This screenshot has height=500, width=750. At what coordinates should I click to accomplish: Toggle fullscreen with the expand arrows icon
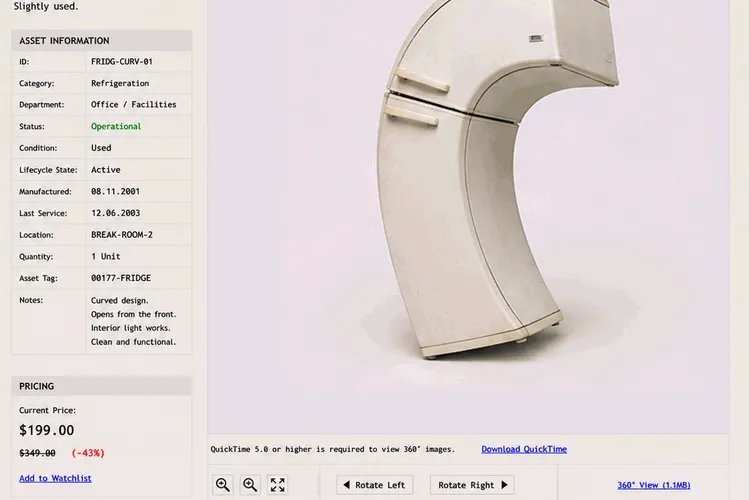point(277,485)
